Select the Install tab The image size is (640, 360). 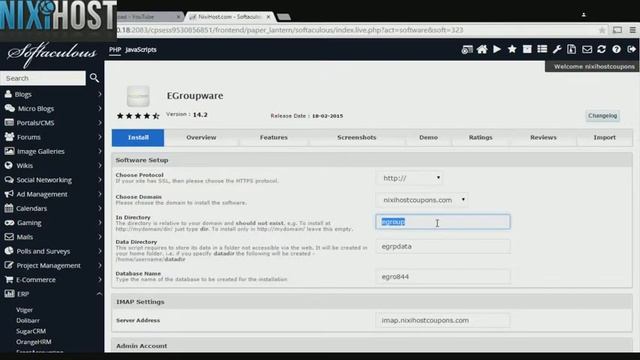138,138
